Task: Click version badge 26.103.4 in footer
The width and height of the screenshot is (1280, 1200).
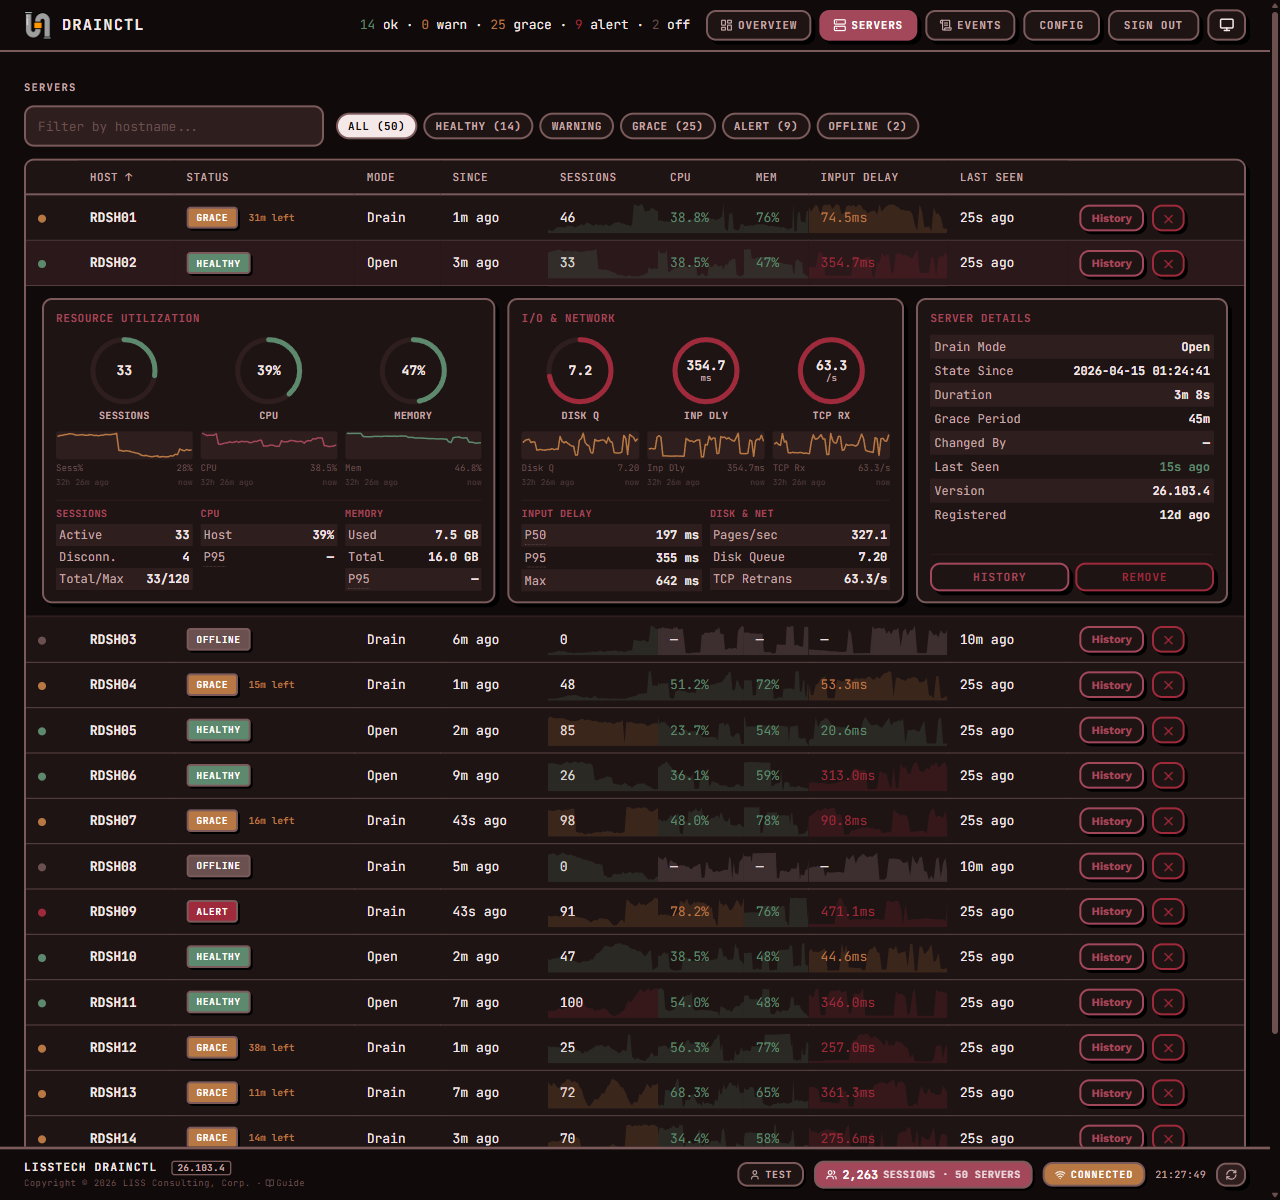Action: pyautogui.click(x=201, y=1168)
